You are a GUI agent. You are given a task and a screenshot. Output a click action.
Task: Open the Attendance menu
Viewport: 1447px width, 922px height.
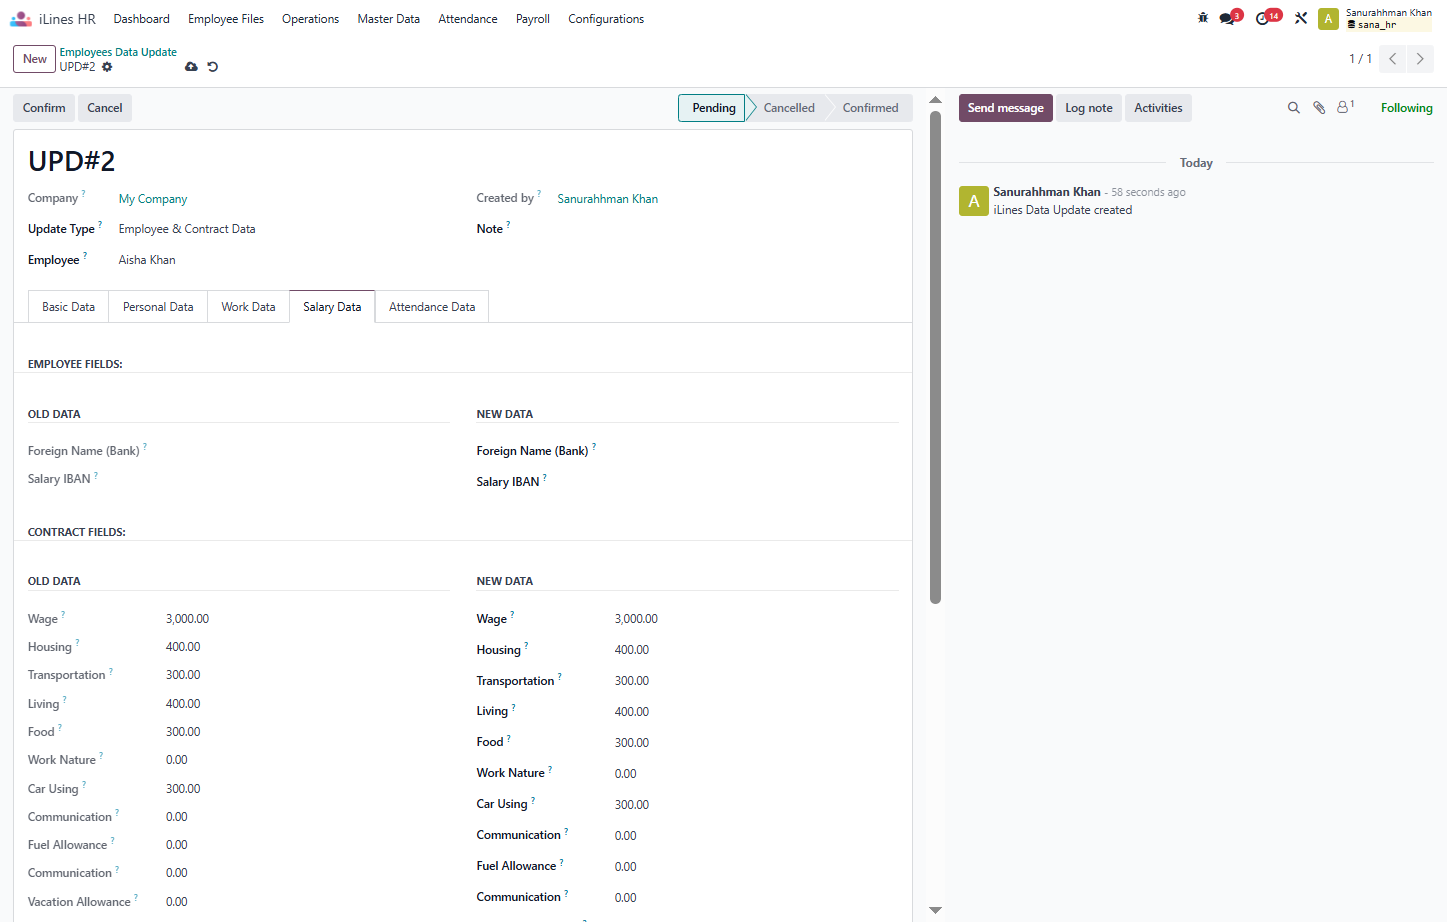coord(467,19)
